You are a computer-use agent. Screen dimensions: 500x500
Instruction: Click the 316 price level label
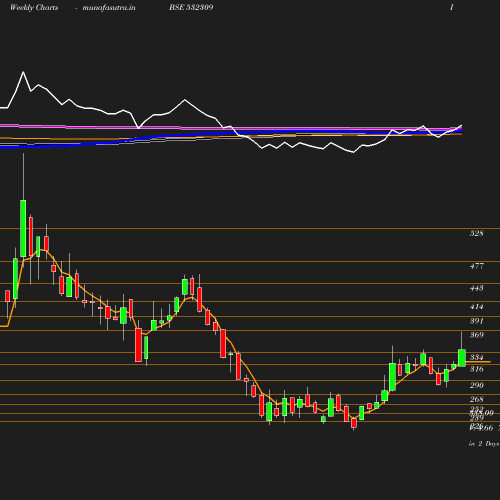(476, 369)
